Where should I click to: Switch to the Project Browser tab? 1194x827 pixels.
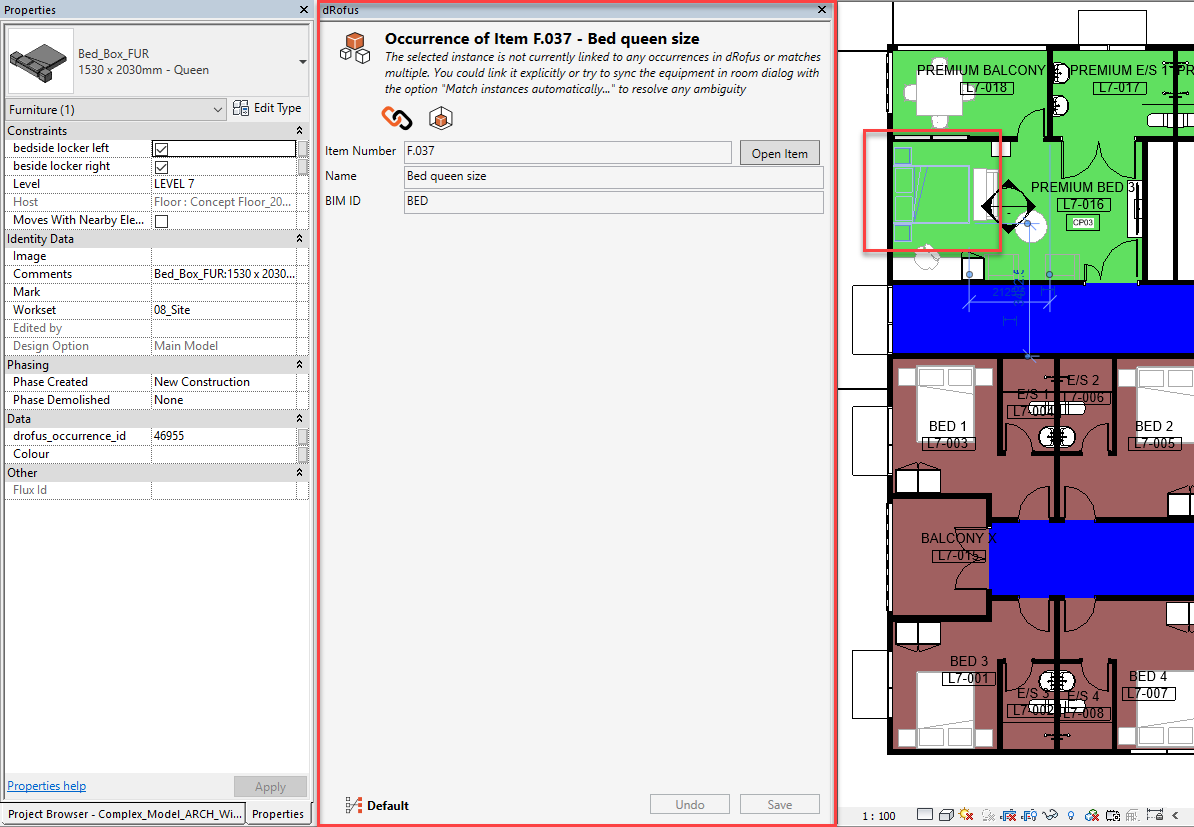[124, 814]
